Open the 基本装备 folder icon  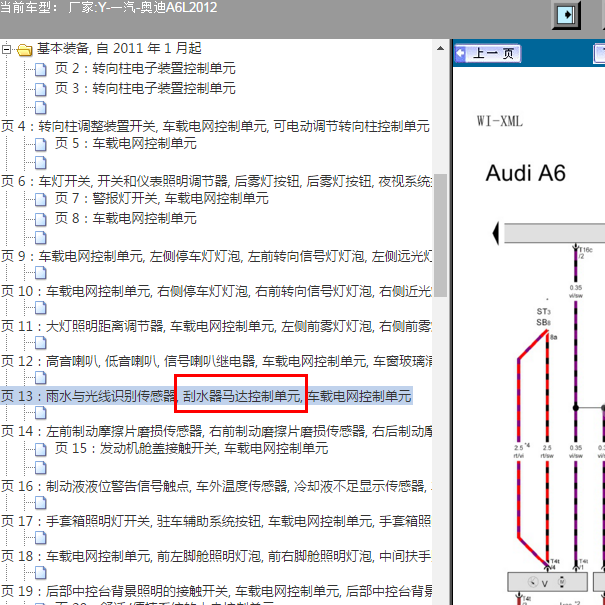coord(25,50)
